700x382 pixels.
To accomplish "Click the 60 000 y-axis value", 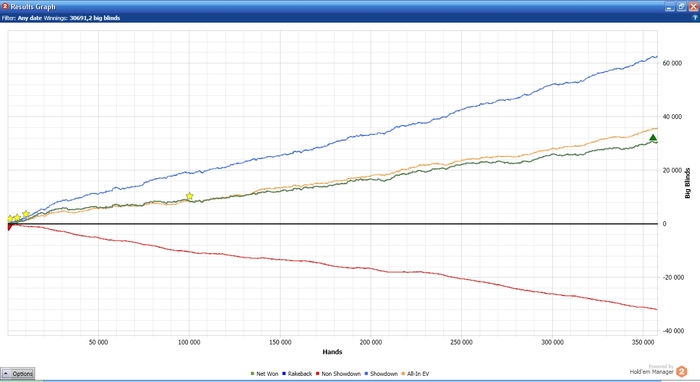I will 672,63.
